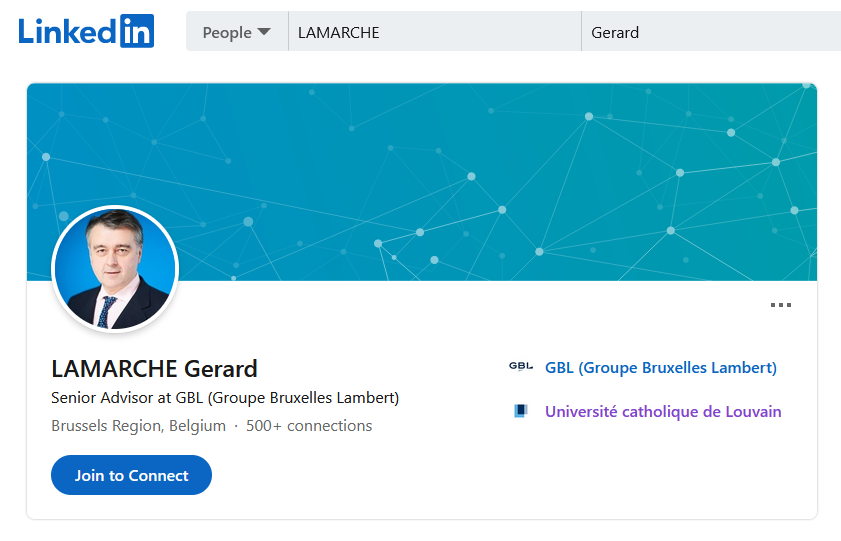Click the Join to Connect button
Image resolution: width=841 pixels, height=541 pixels.
pyautogui.click(x=131, y=475)
